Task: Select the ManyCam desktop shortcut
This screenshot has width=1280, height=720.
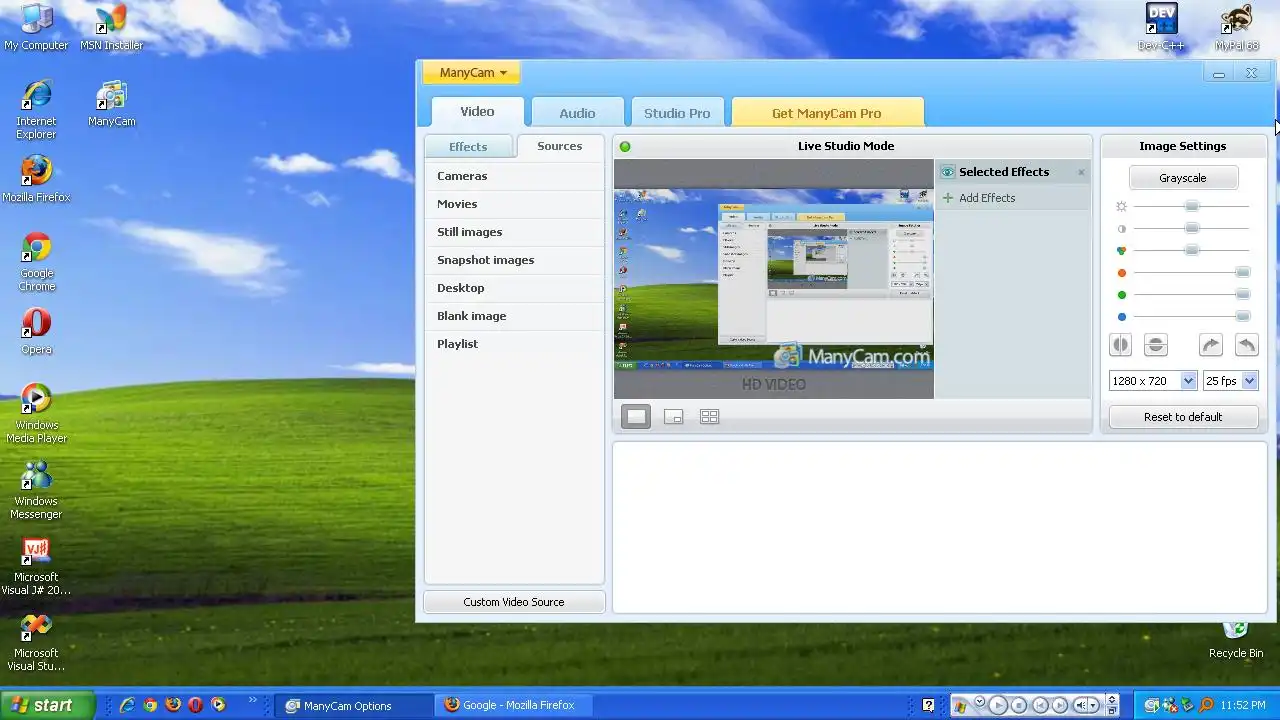Action: click(x=111, y=104)
